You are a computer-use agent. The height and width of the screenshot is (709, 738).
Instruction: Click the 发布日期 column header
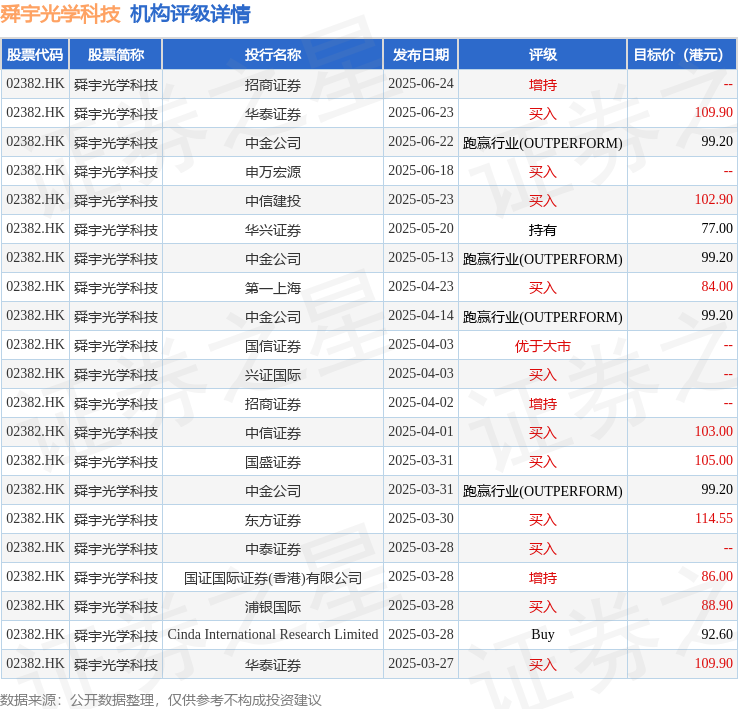pos(421,55)
